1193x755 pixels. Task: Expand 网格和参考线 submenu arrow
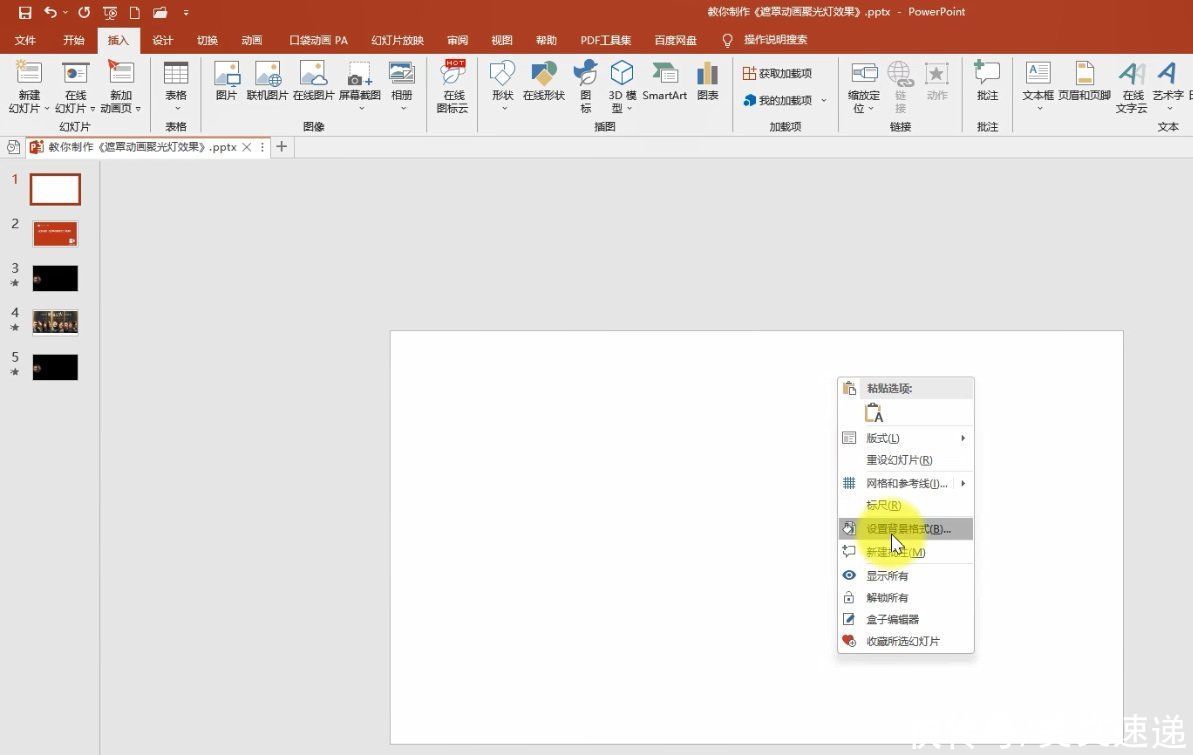pyautogui.click(x=963, y=483)
